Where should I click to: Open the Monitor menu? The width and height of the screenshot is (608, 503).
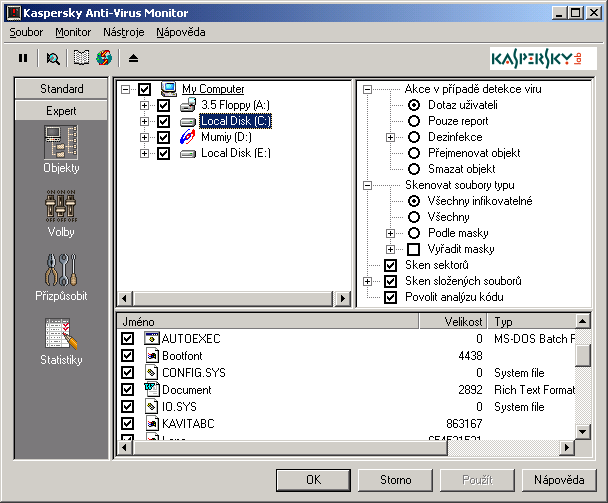click(73, 32)
